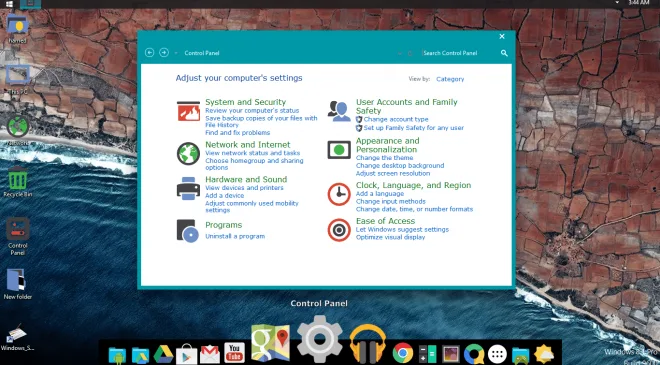
Task: Open the System and Security firewall icon
Action: 188,111
